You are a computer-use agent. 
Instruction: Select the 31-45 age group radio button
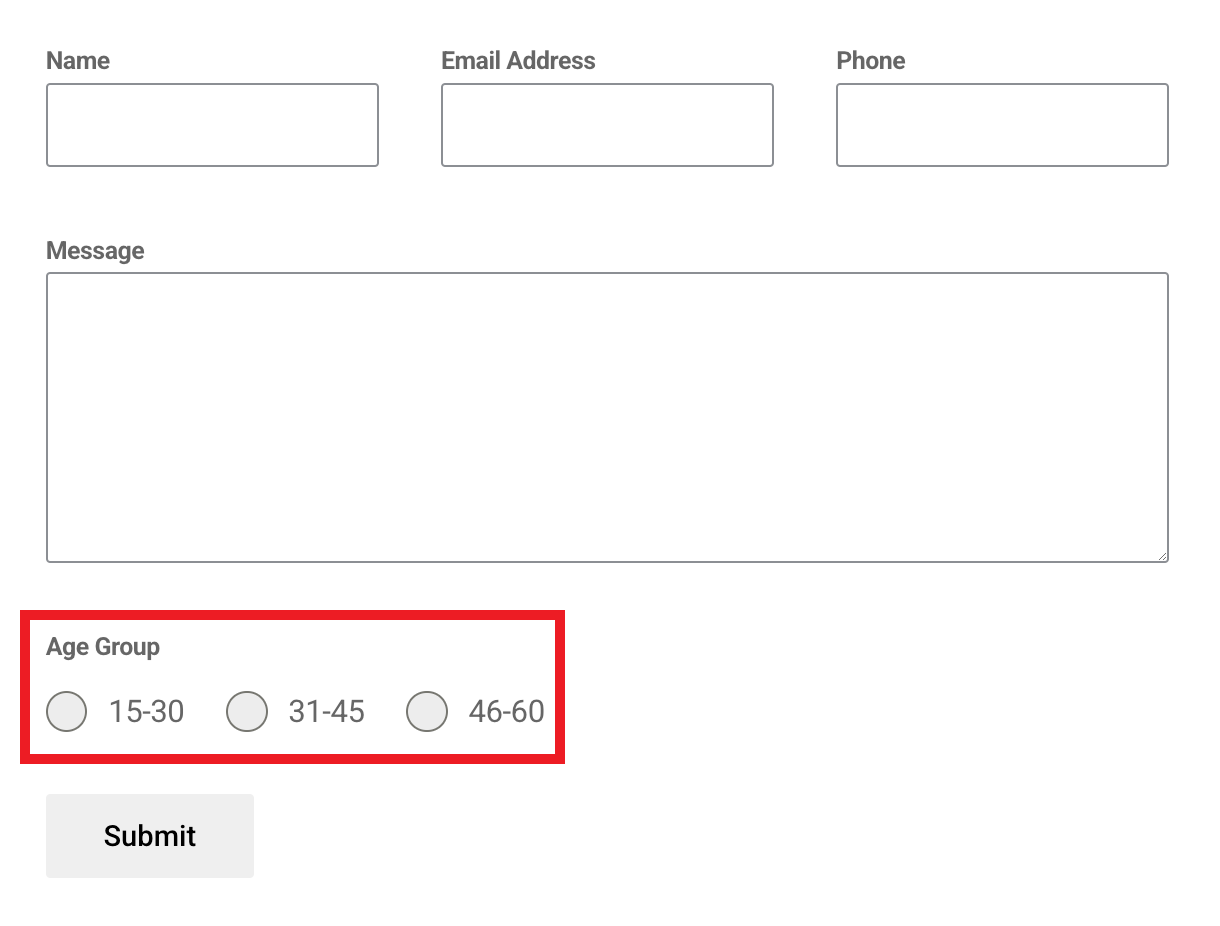point(247,711)
